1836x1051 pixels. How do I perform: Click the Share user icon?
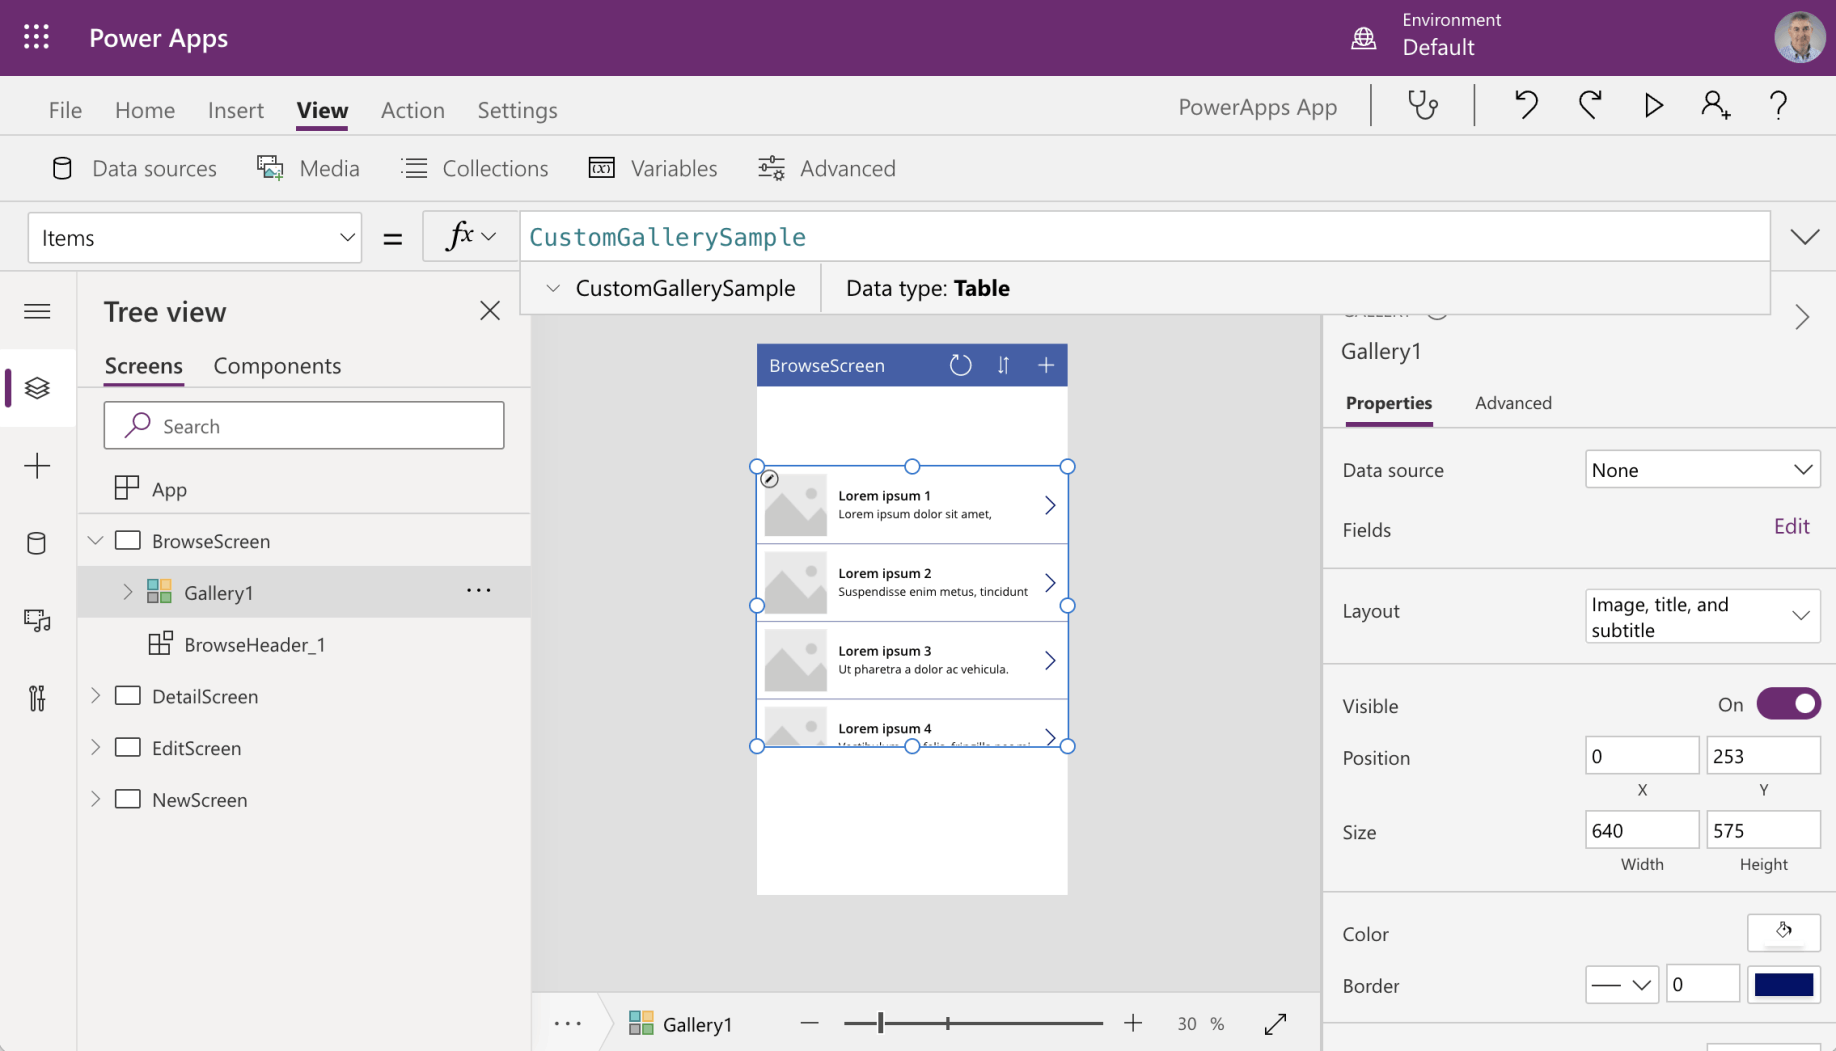[x=1715, y=105]
